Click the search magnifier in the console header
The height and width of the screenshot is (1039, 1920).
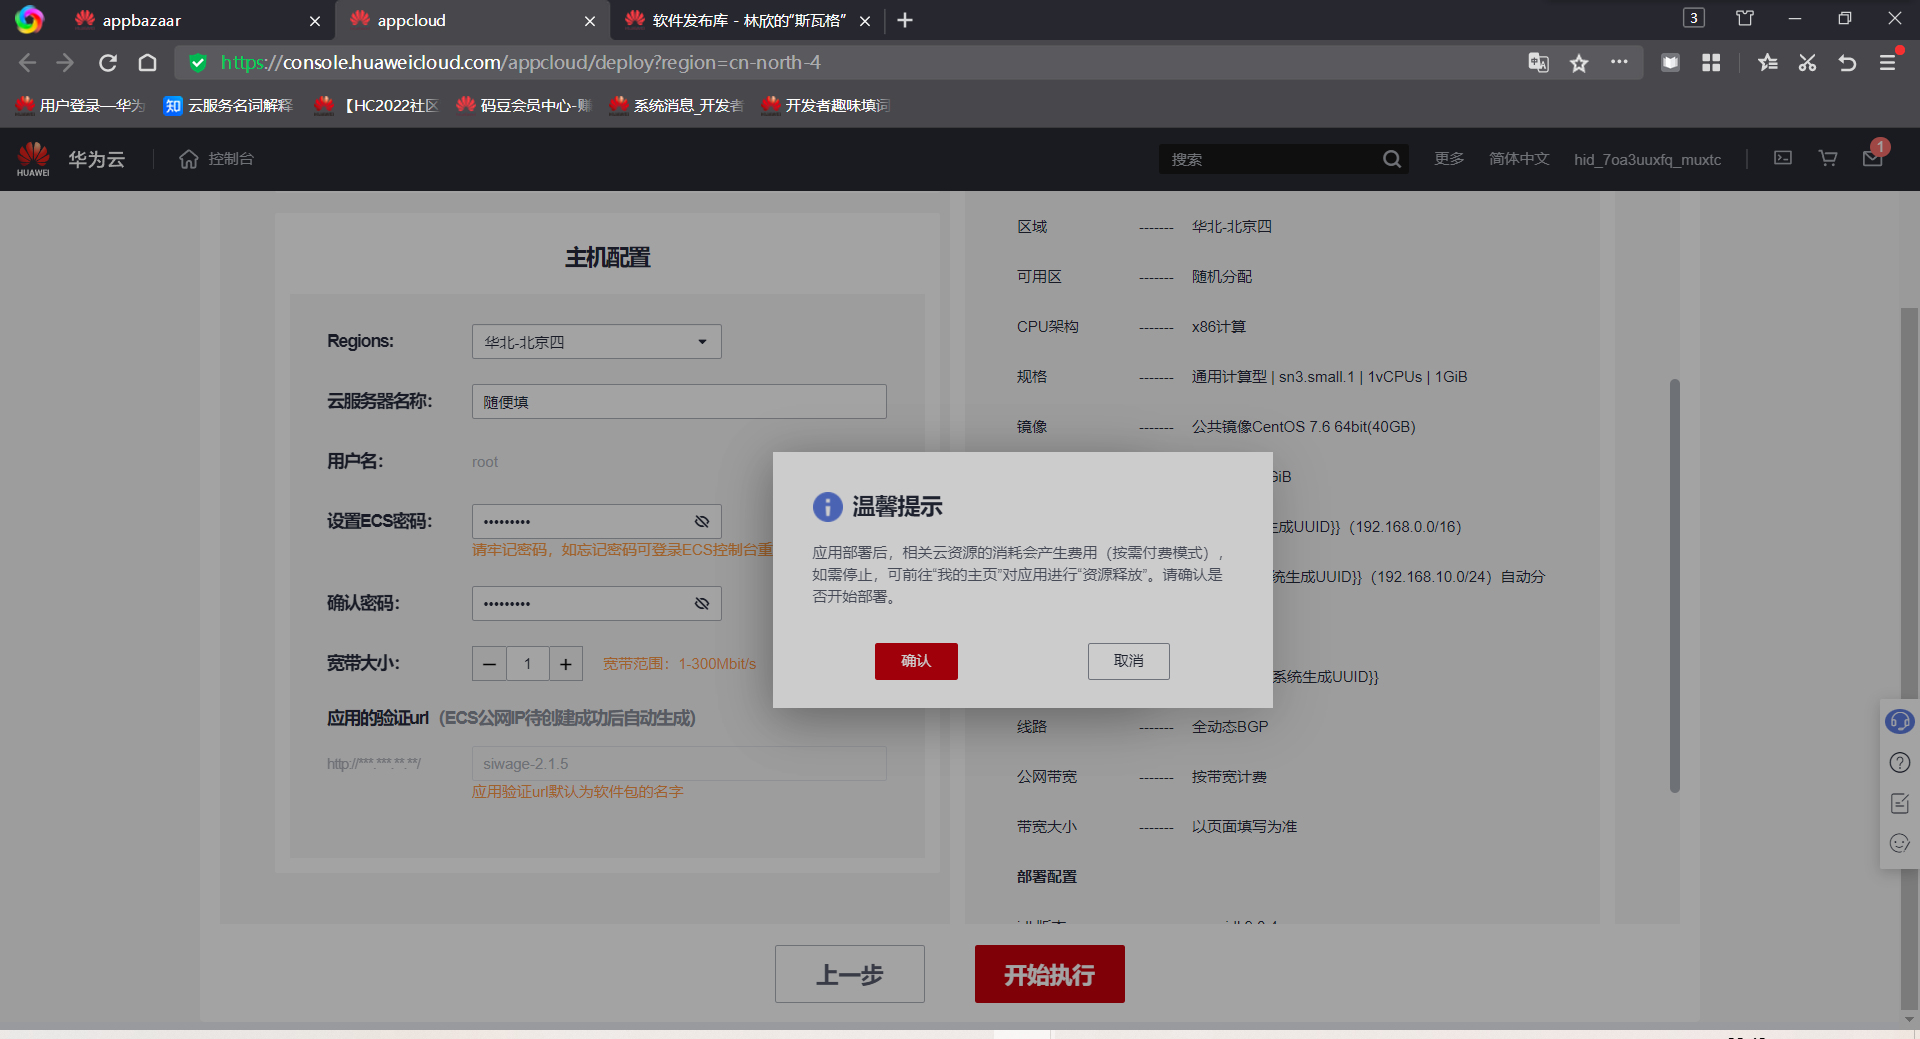1391,159
